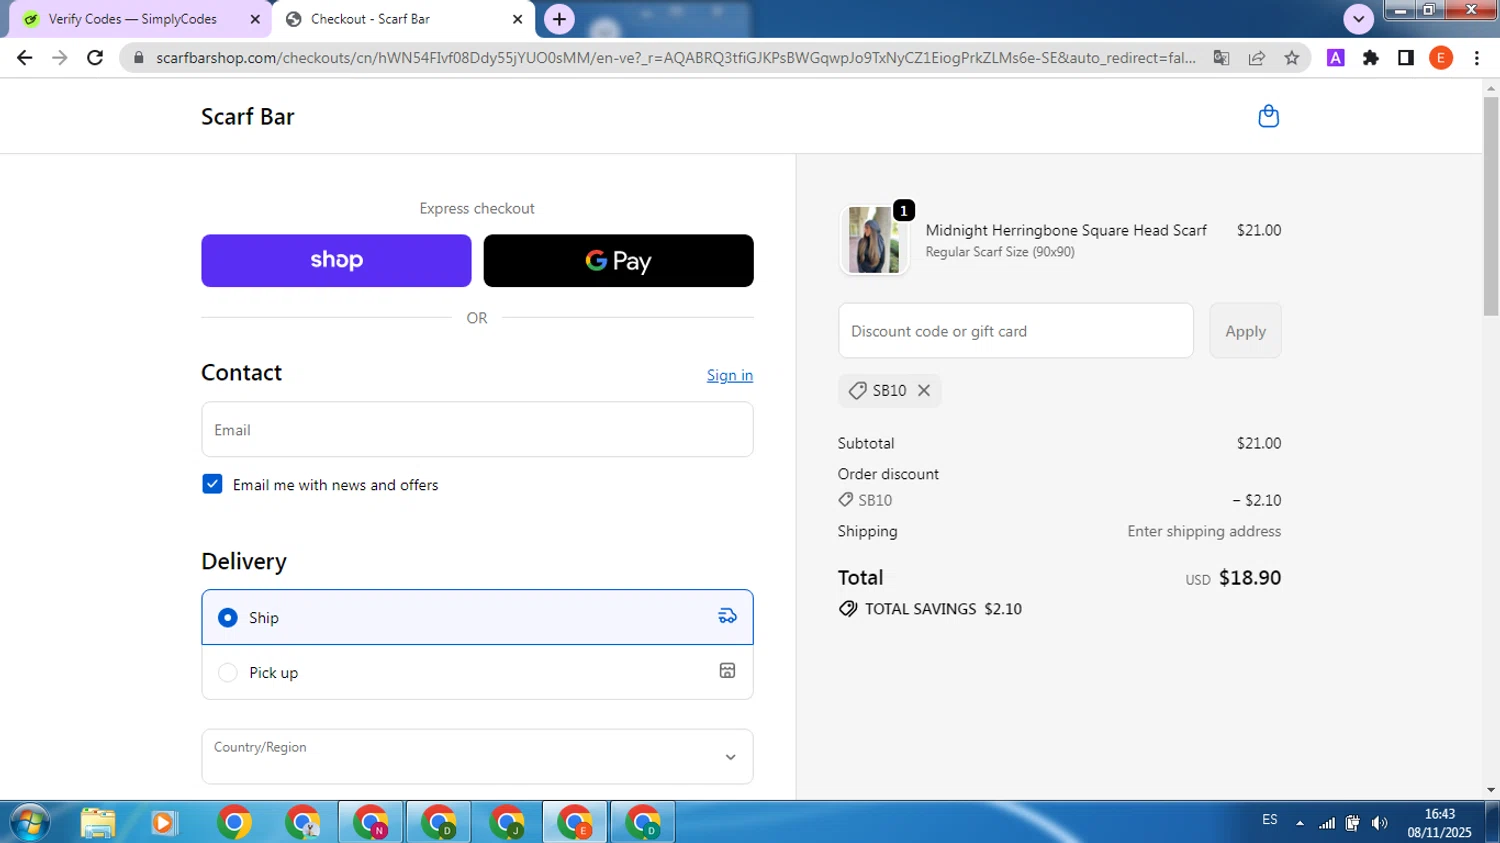Click the TOTAL SAVINGS $2.10 text
The width and height of the screenshot is (1500, 843).
[x=943, y=609]
